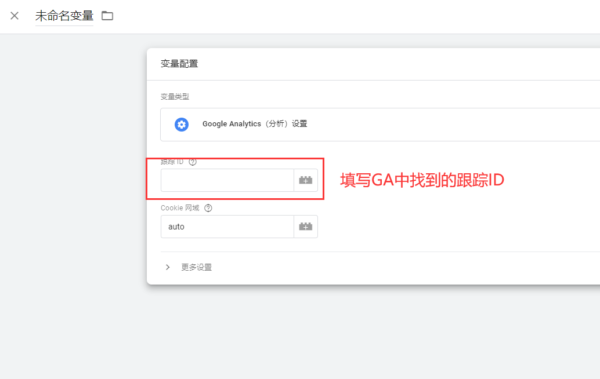This screenshot has width=600, height=379.
Task: Focus the 跟踪 ID input field
Action: coord(227,180)
